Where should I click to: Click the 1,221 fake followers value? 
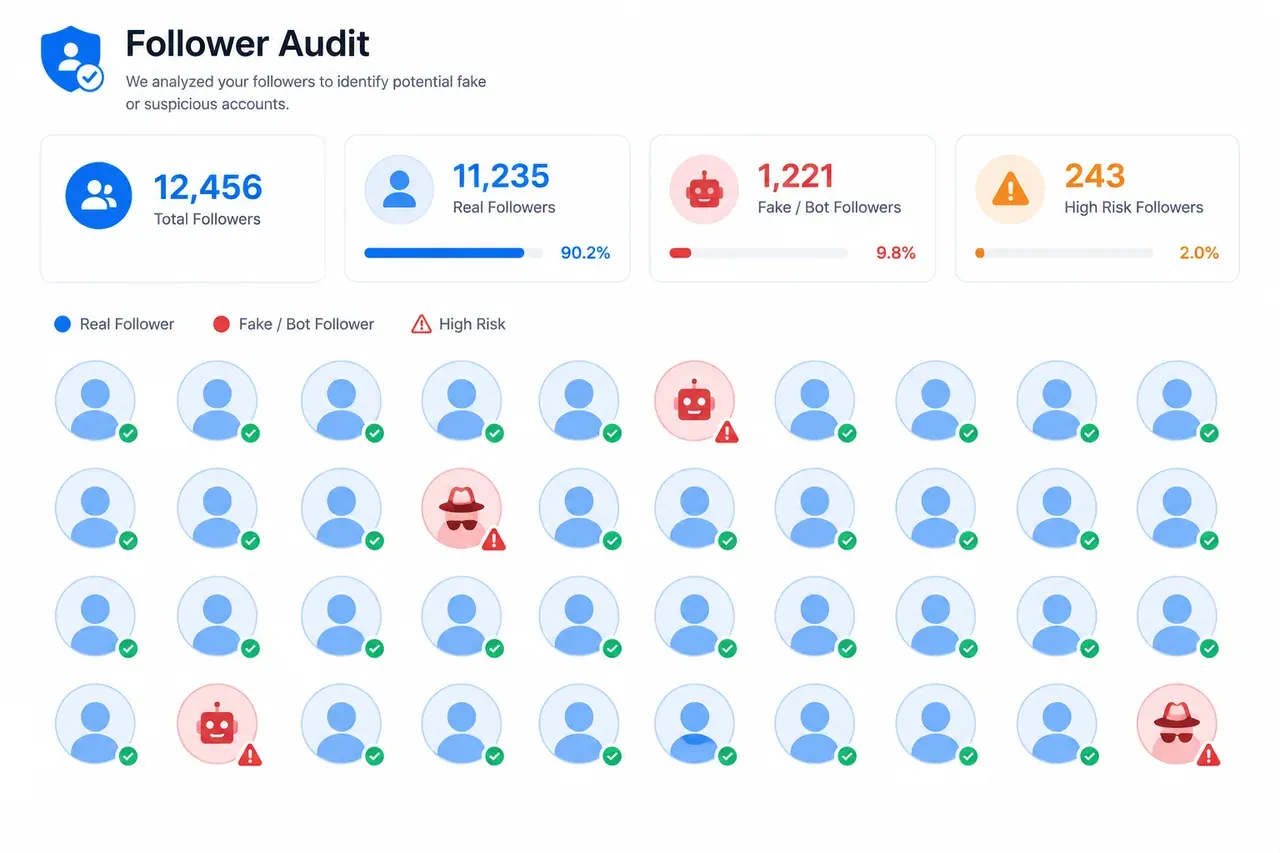[x=796, y=176]
